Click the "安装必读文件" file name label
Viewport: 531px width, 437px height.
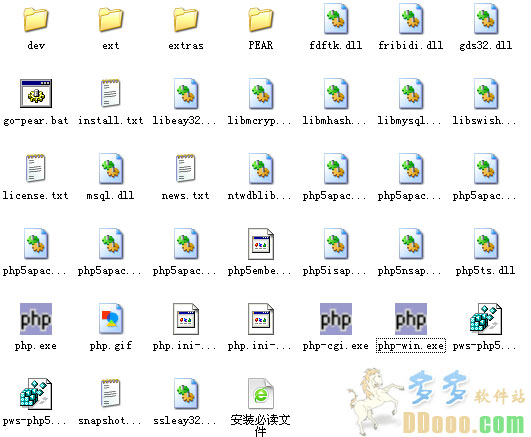click(x=260, y=425)
